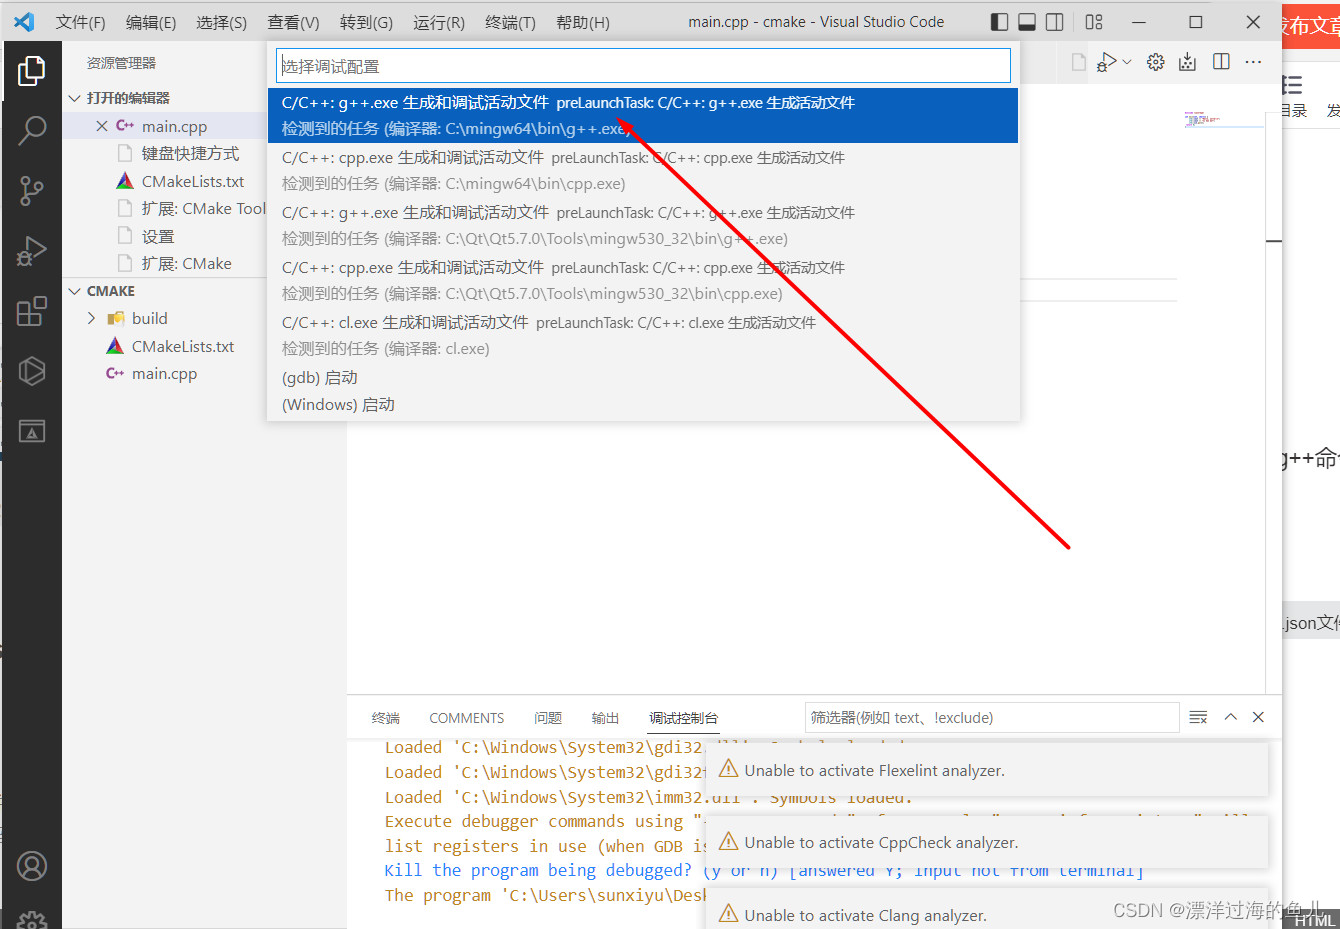This screenshot has height=929, width=1340.
Task: Choose cpp.exe config from Qt mingw530_32
Action: coord(643,281)
